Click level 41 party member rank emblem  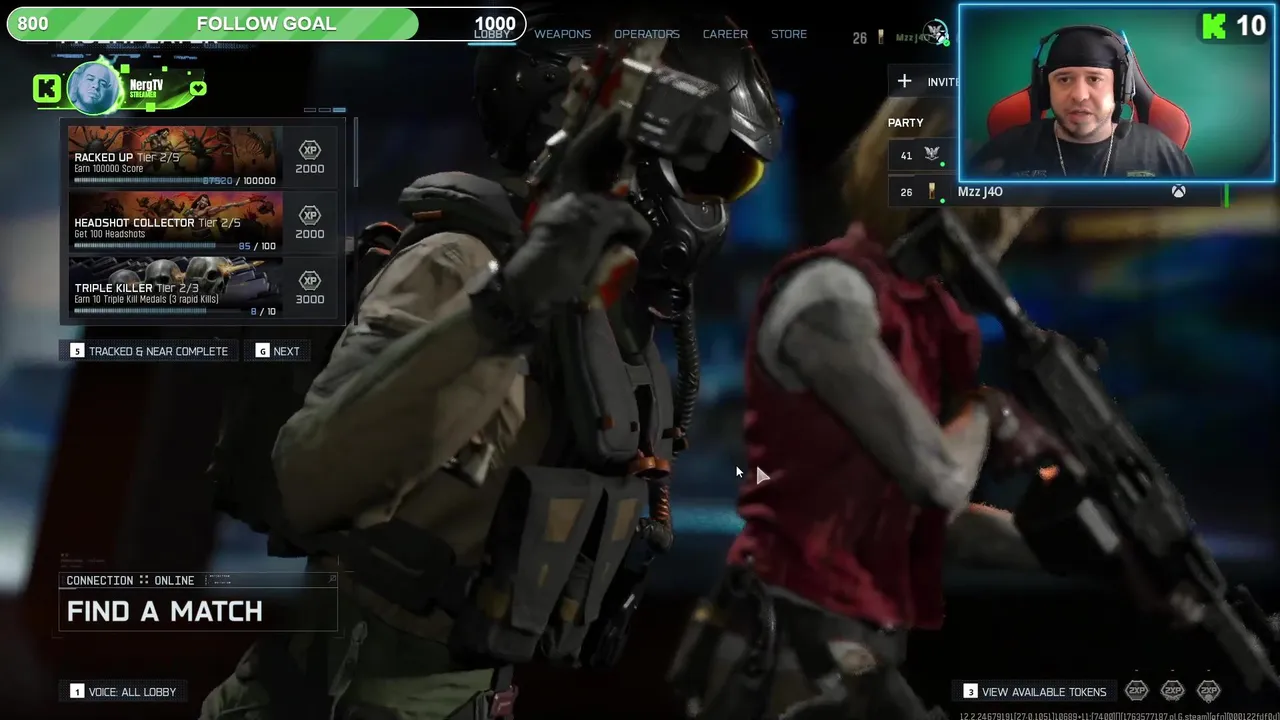[932, 155]
